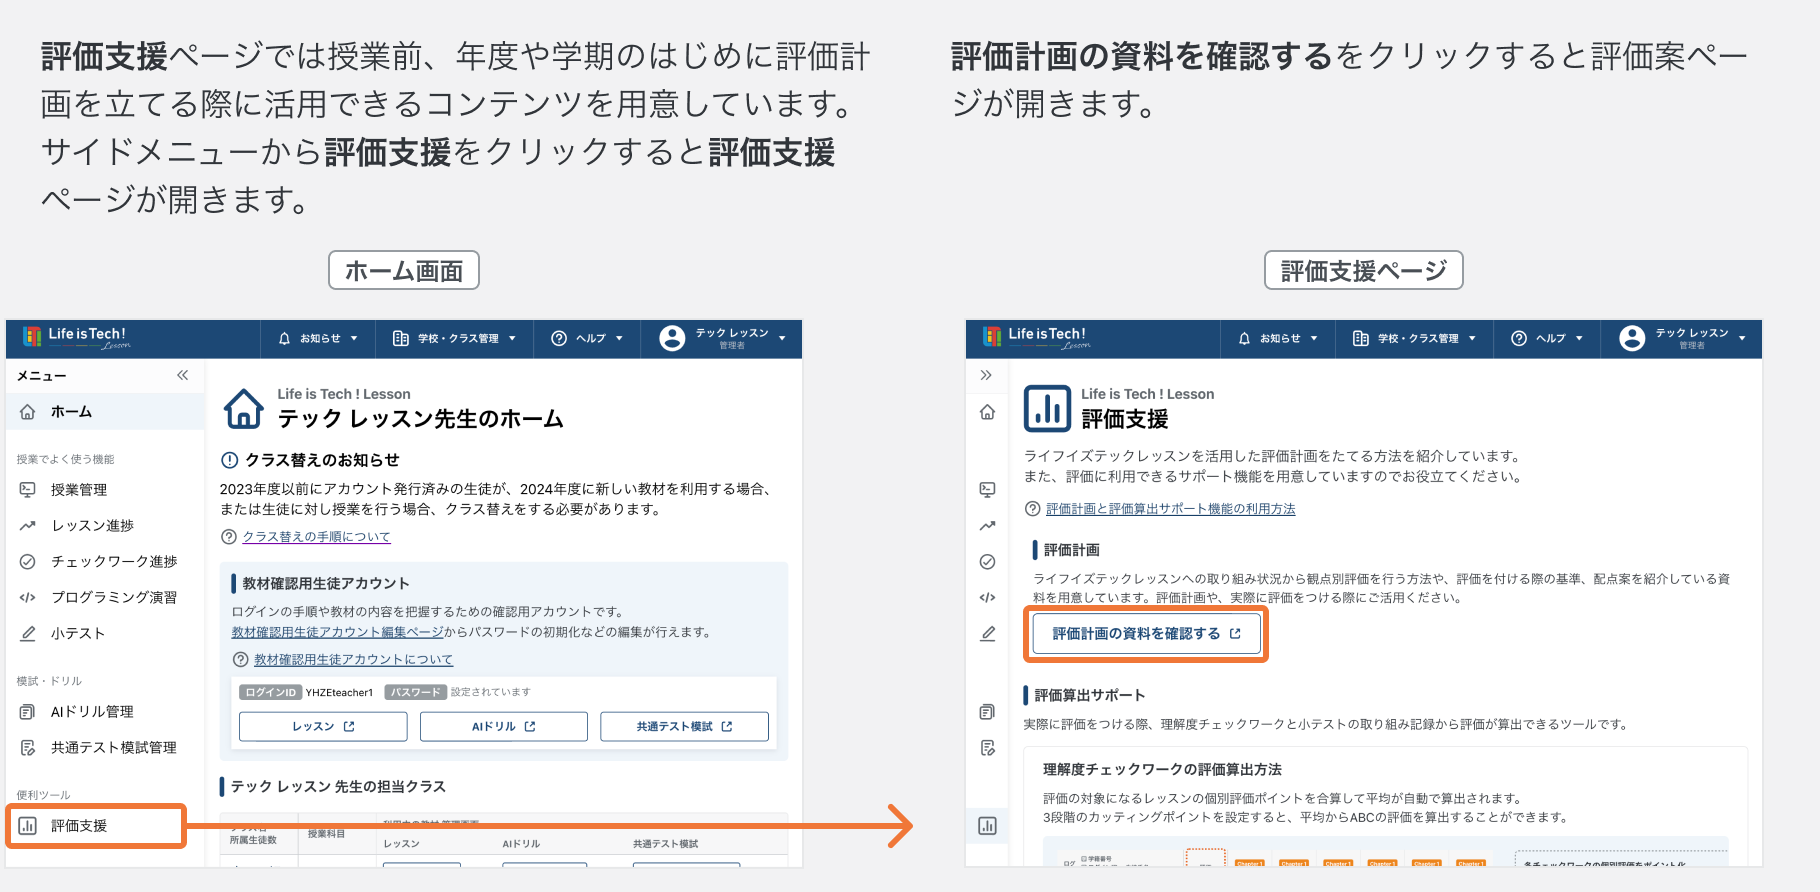Open お知らせ bell icon in Home screen header
Image resolution: width=1820 pixels, height=892 pixels.
285,338
